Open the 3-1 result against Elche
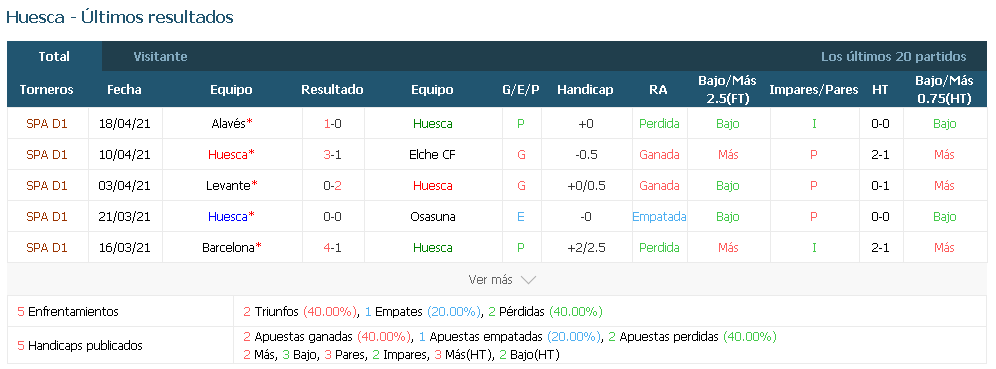This screenshot has width=996, height=369. point(332,154)
